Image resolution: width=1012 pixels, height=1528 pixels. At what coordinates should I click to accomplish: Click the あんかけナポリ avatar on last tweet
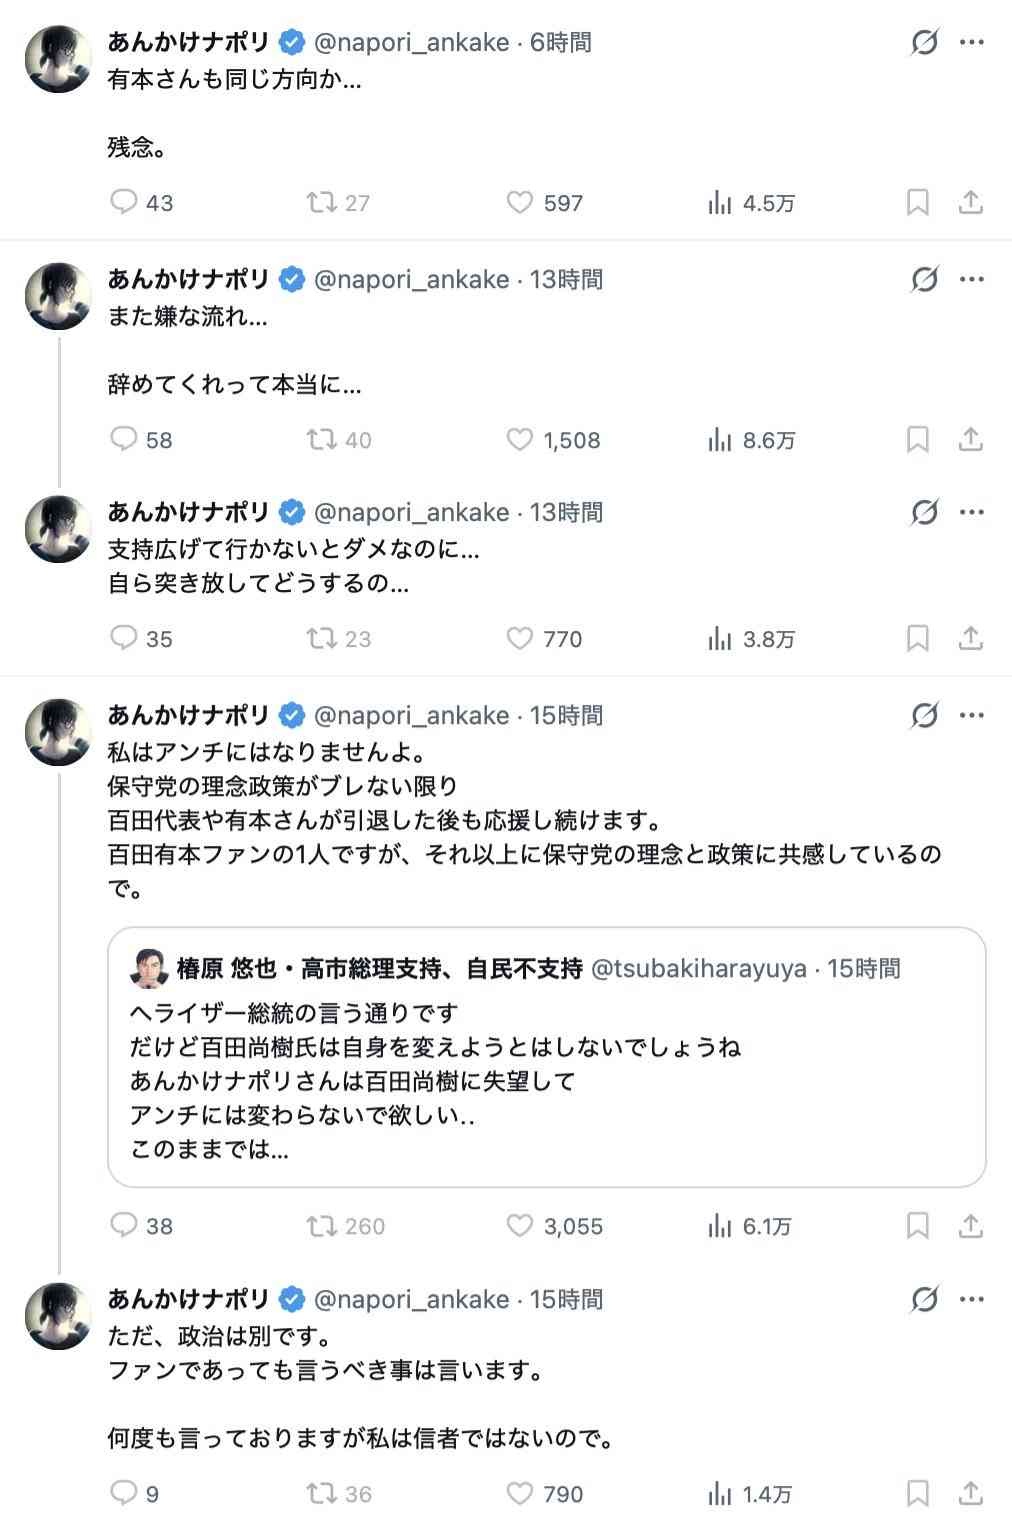click(58, 1316)
